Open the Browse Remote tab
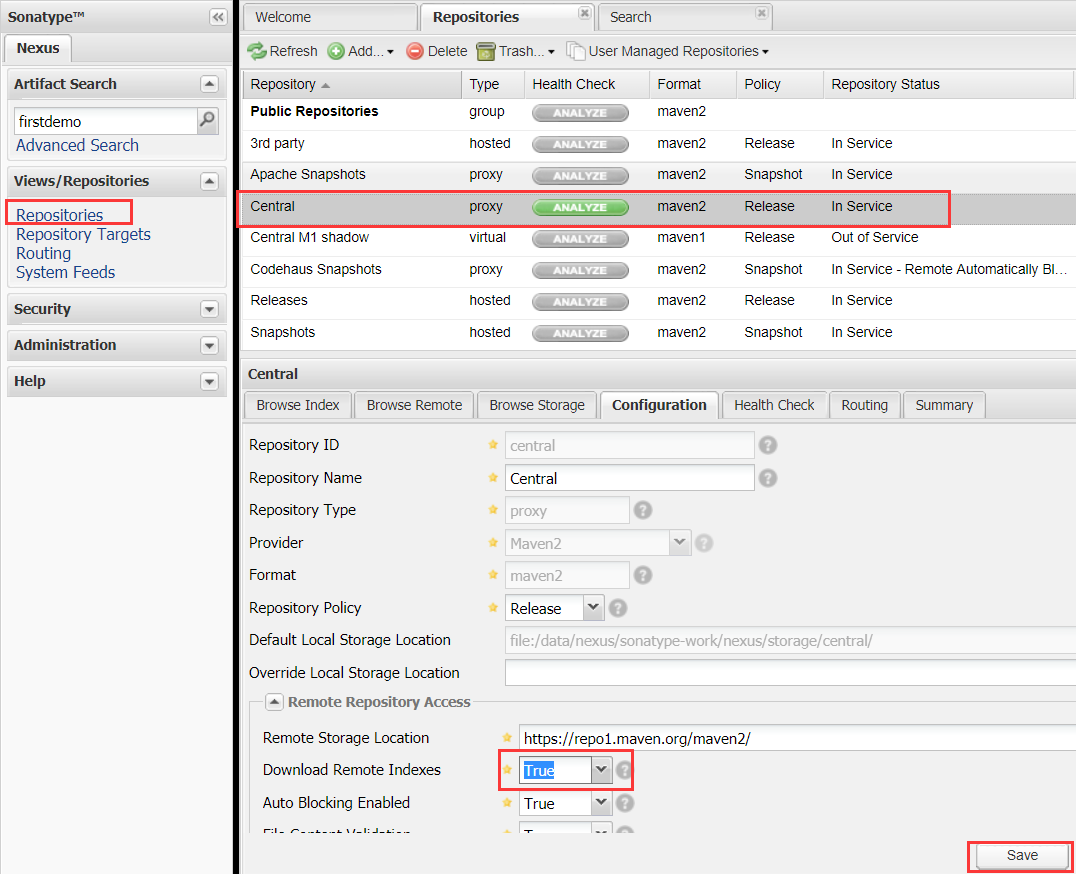1076x874 pixels. tap(414, 405)
